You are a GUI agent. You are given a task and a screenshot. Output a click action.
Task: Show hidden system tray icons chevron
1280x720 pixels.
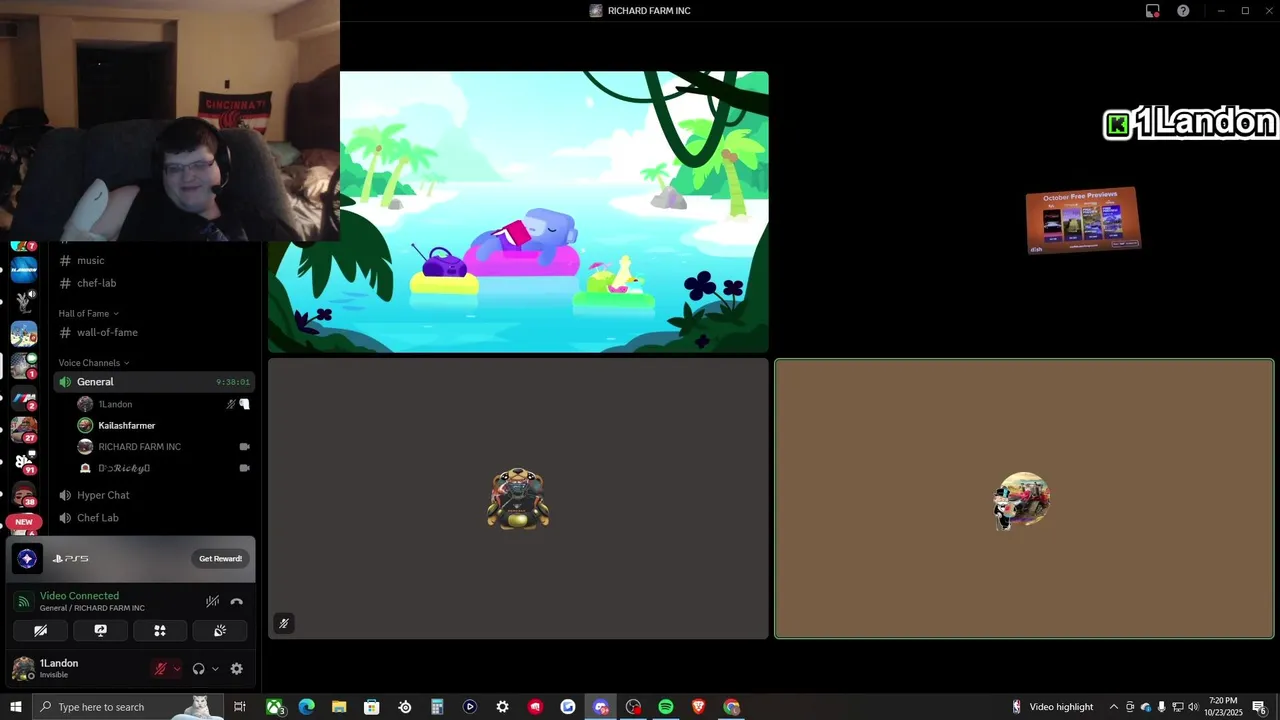coord(1113,707)
